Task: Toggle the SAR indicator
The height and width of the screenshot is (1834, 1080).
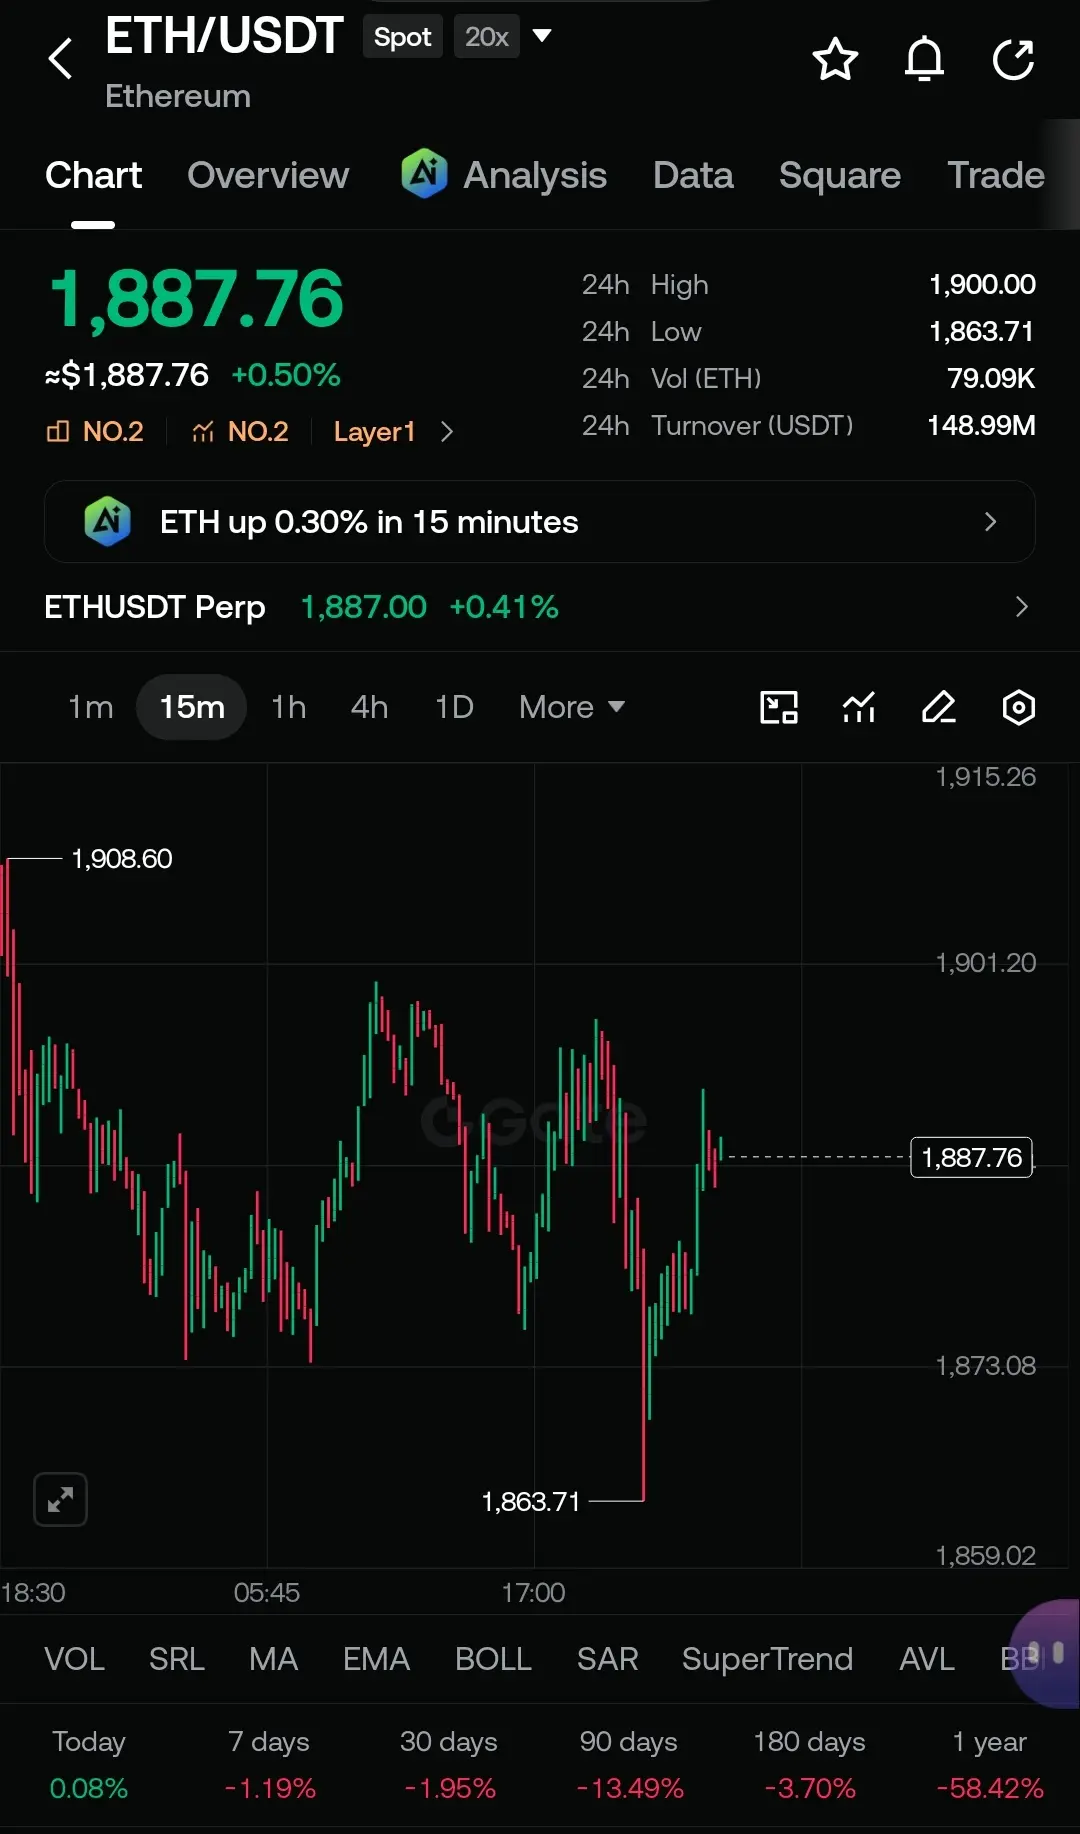Action: [x=608, y=1659]
